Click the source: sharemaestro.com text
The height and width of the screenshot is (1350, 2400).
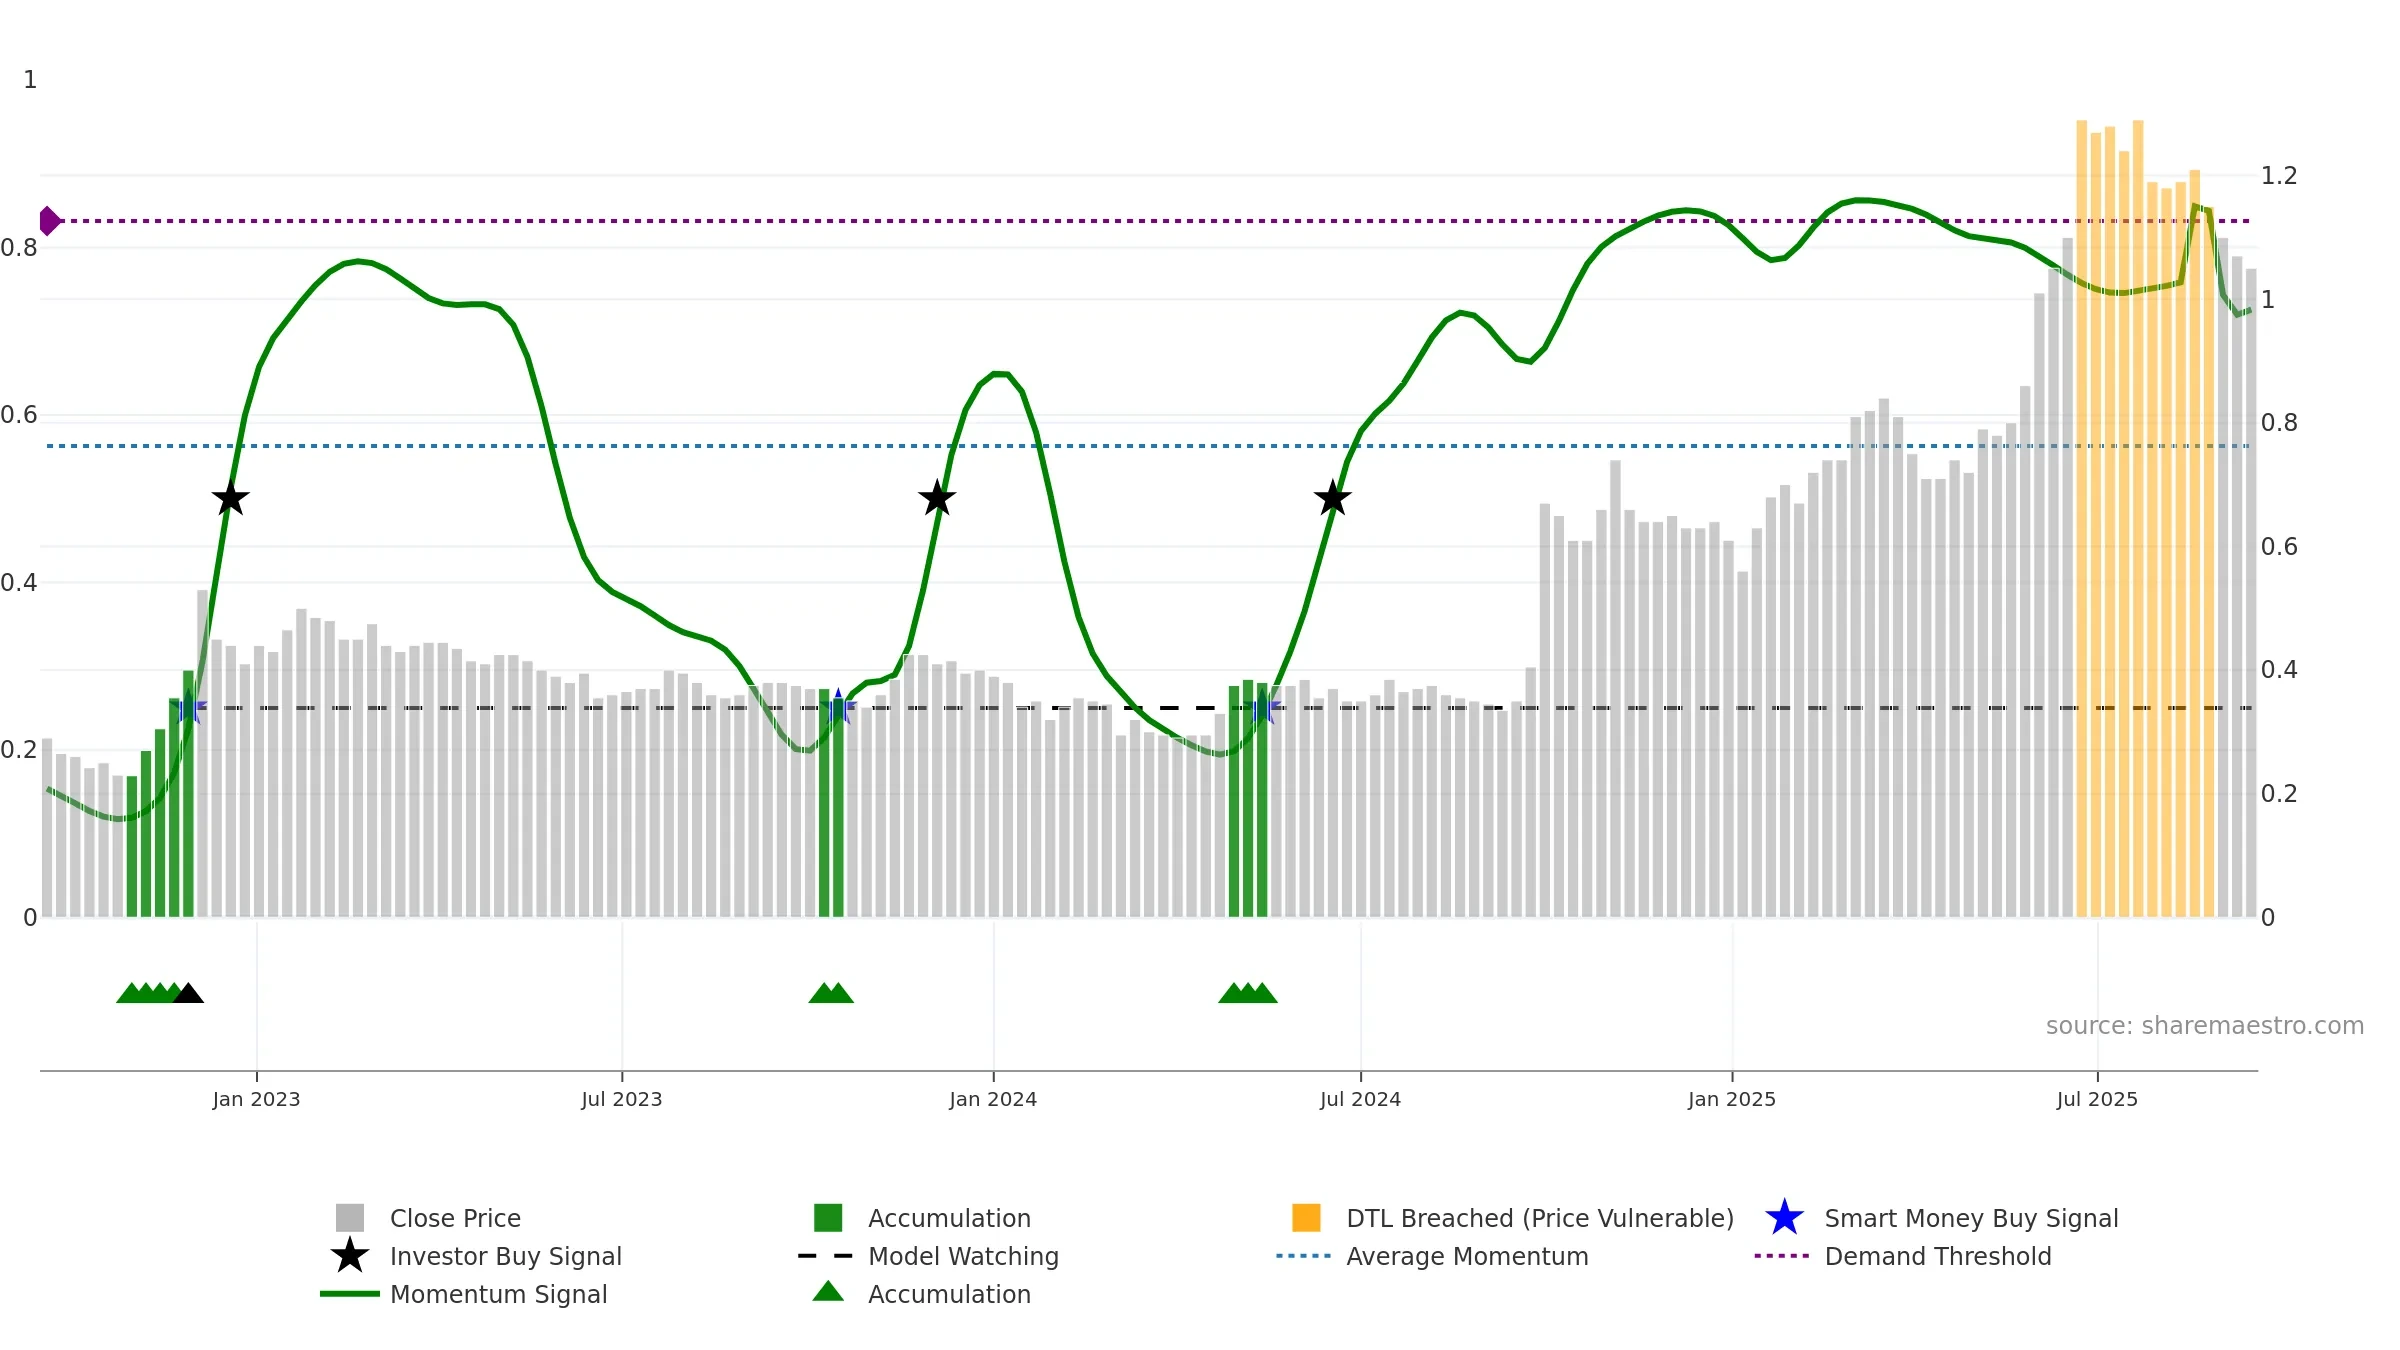tap(2205, 1026)
